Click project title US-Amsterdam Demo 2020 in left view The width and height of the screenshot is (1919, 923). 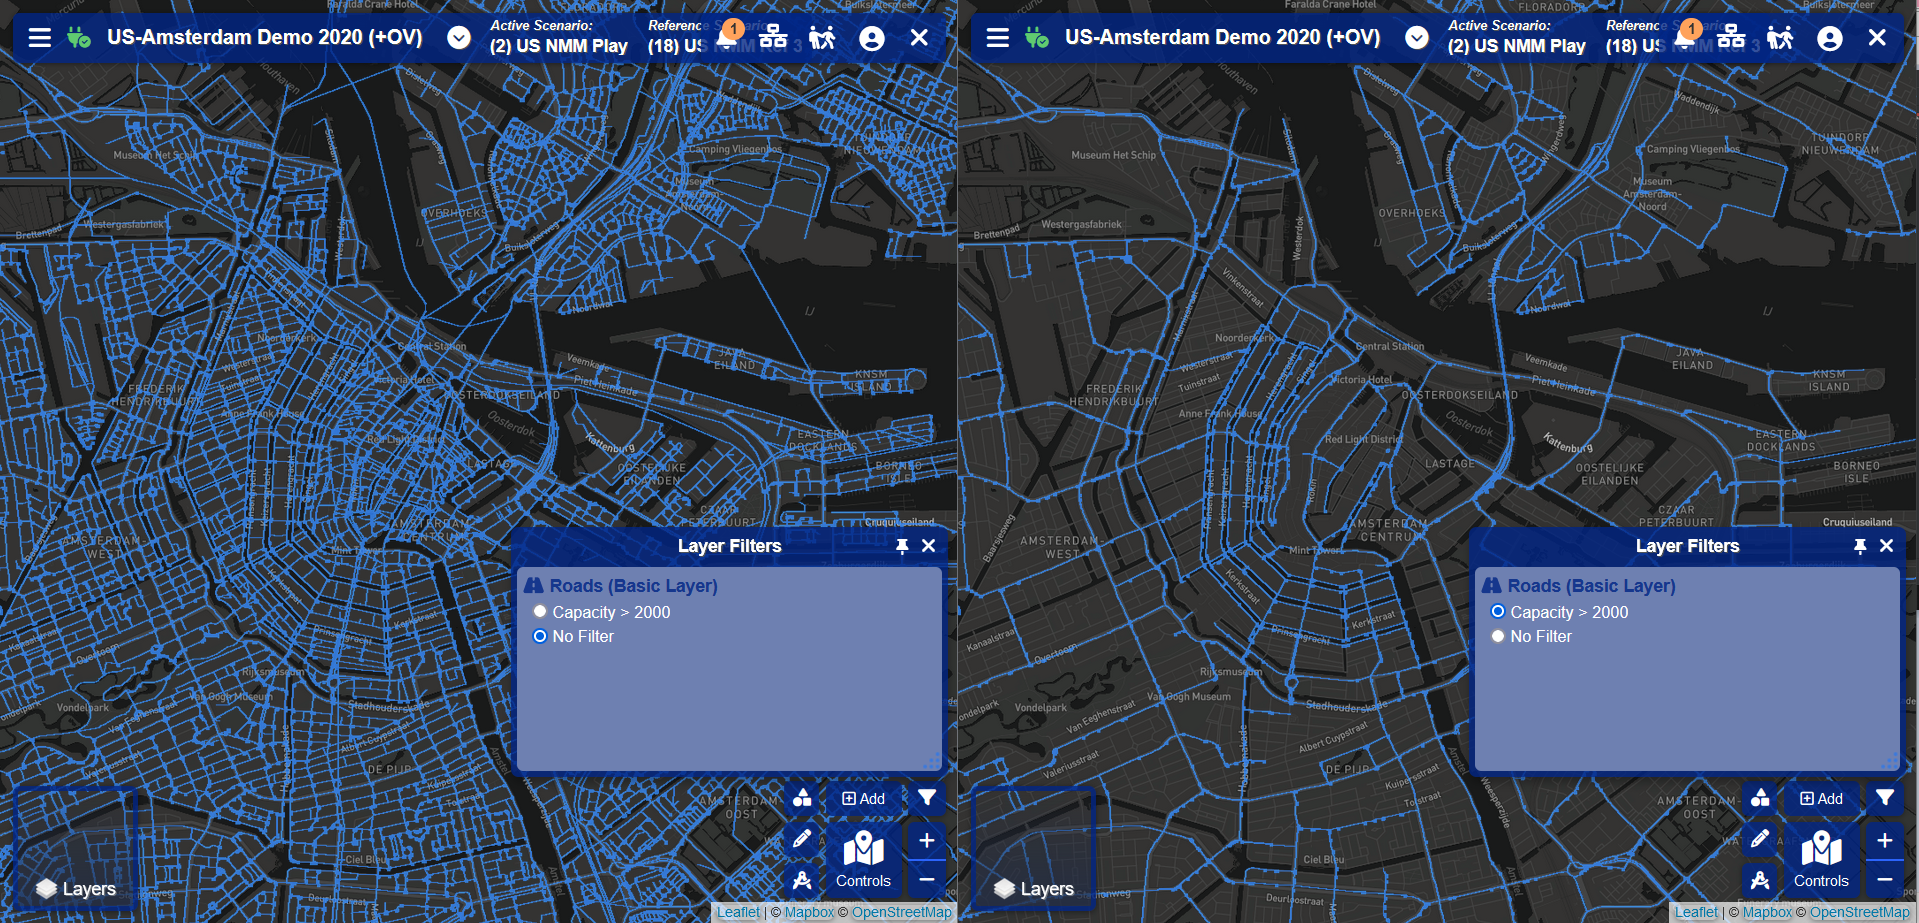265,37
